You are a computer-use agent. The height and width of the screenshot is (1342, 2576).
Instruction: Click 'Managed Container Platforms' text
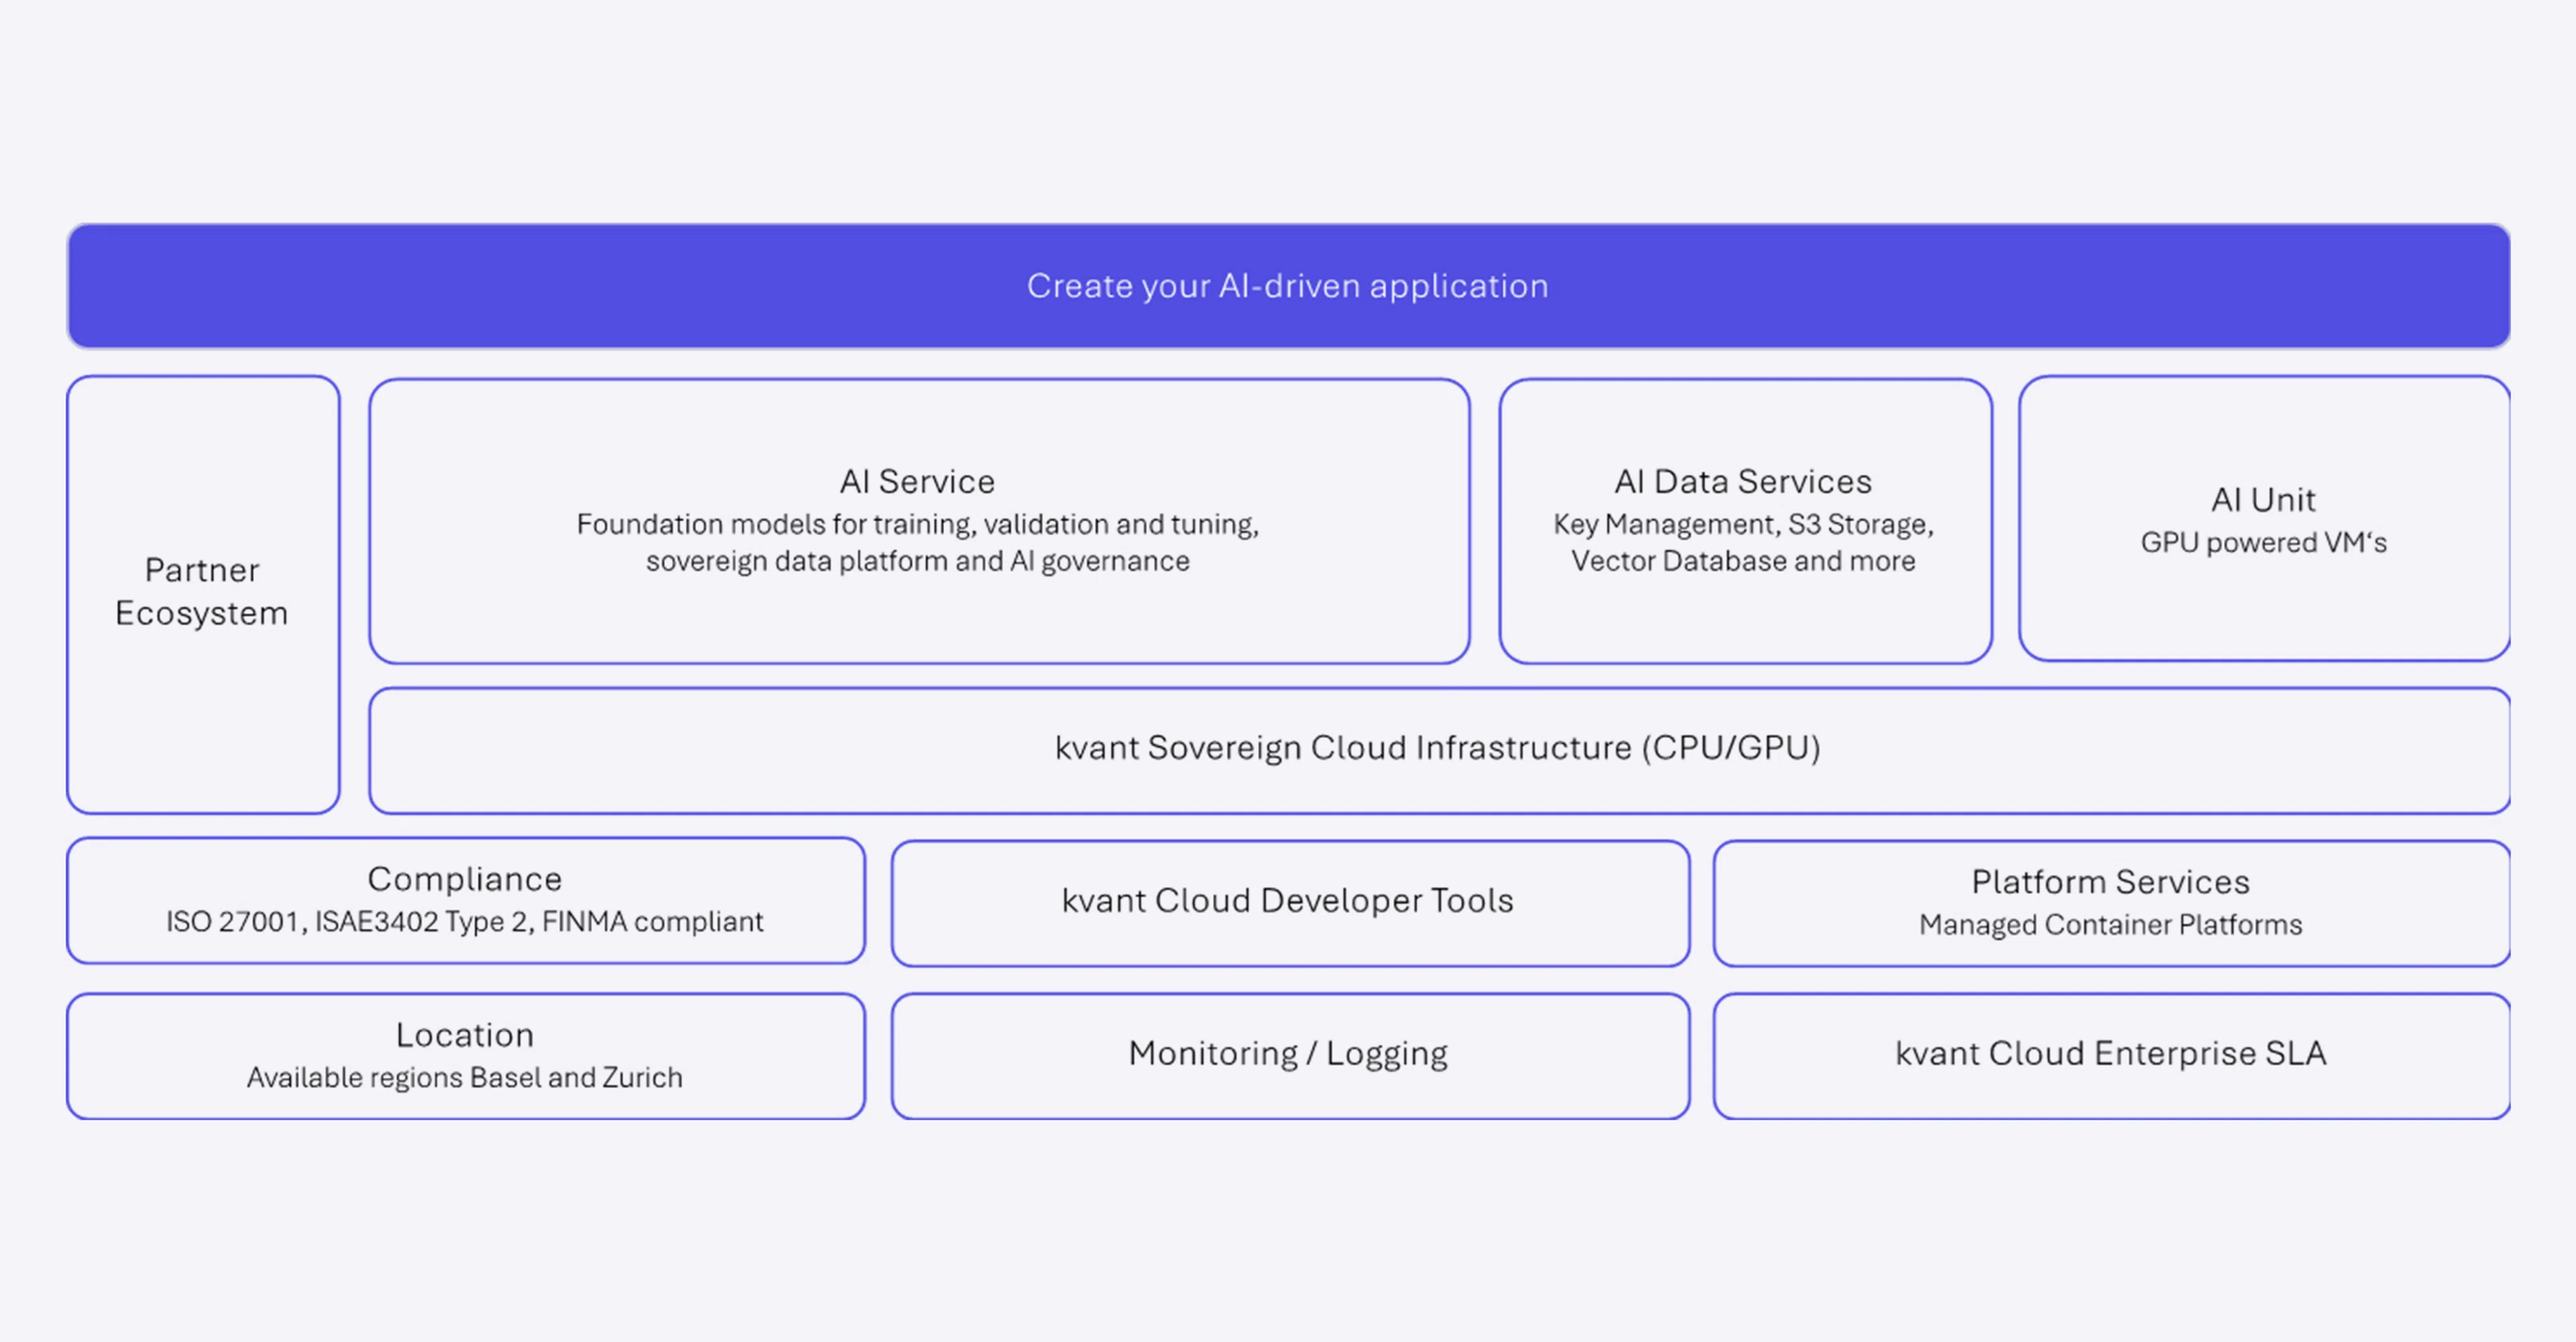pos(2110,924)
